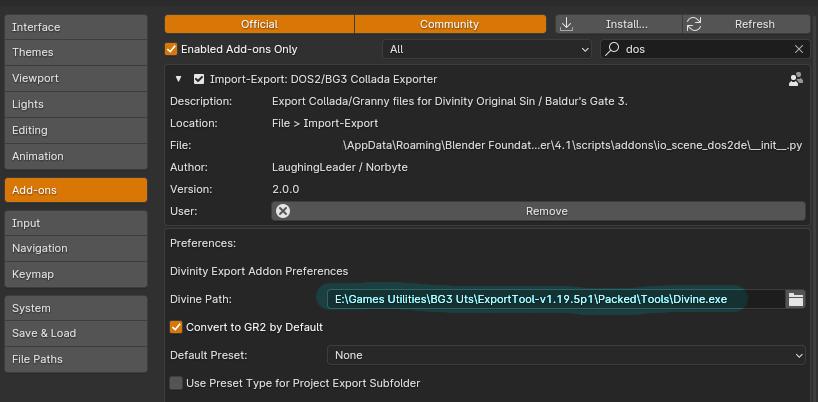This screenshot has height=402, width=818.
Task: Click the author LaughingLeader / Norbyte text
Action: pos(340,167)
